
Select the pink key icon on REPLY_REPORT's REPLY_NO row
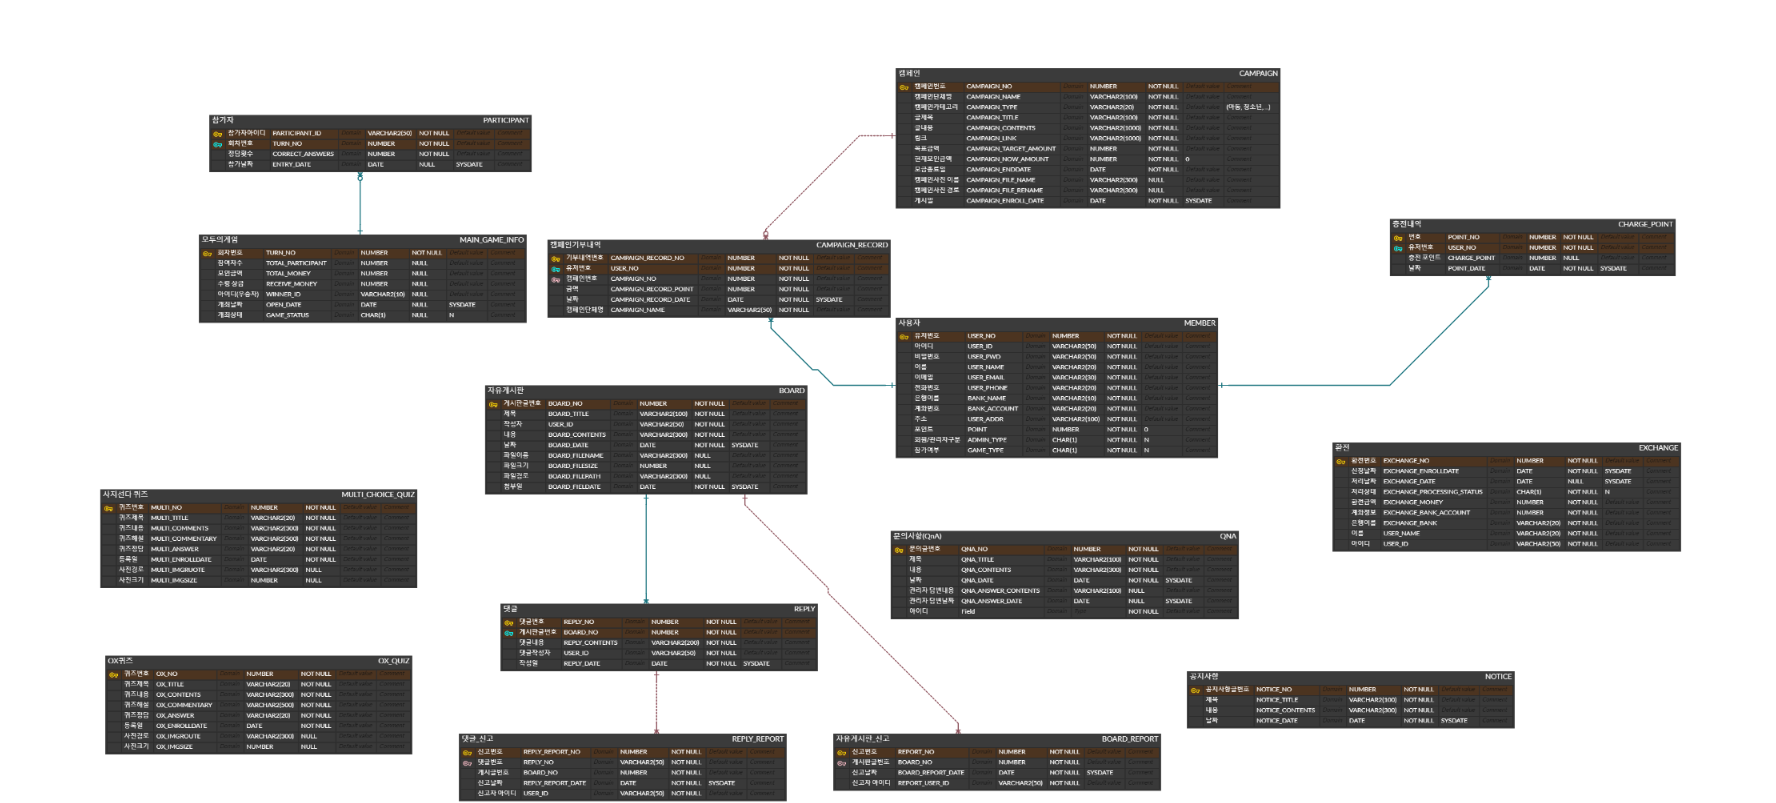467,763
